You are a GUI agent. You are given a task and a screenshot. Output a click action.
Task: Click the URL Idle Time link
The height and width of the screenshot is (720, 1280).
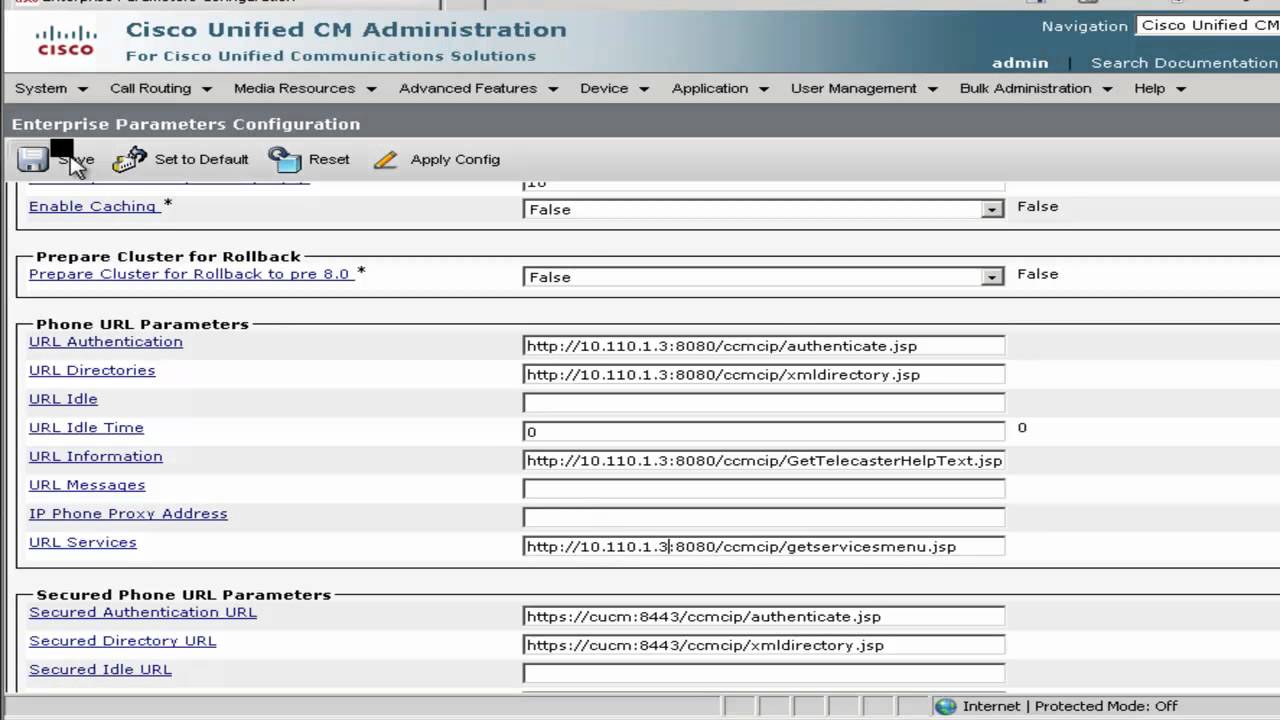86,428
